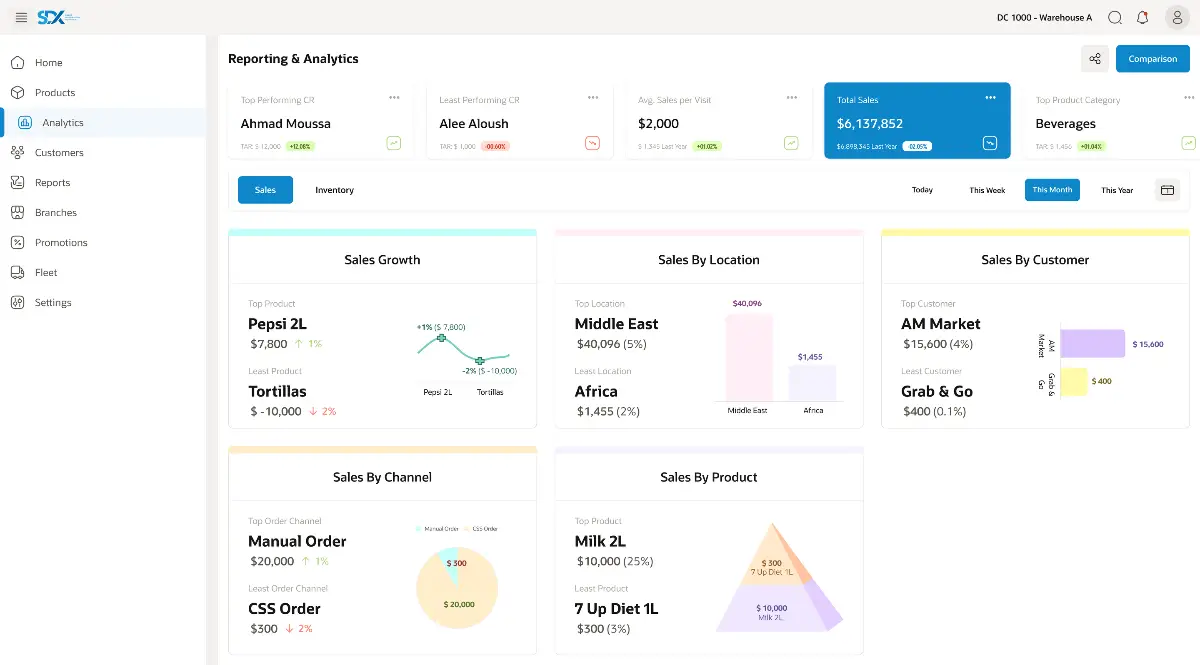Go to Customers in the sidebar
Viewport: 1200px width, 665px height.
[59, 152]
